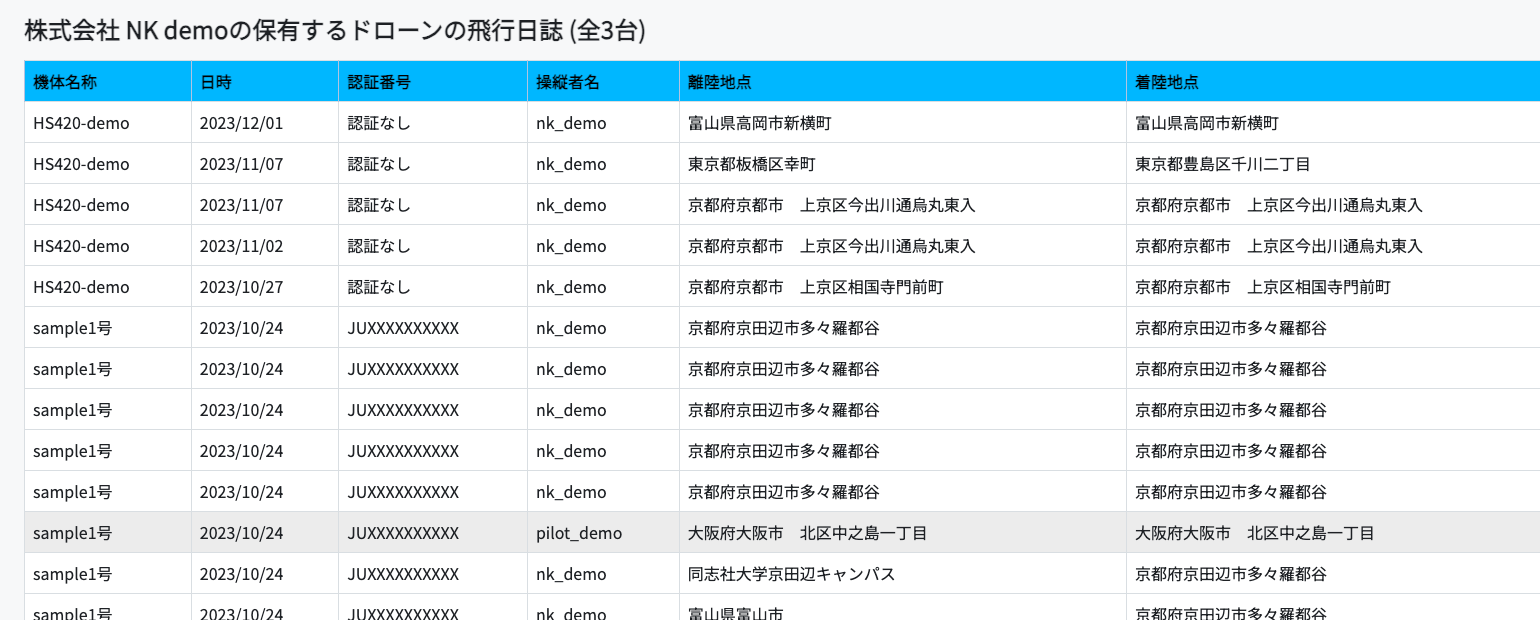The width and height of the screenshot is (1540, 620).
Task: Select the 2023/12/01 HS420-demo flight row
Action: click(x=782, y=123)
